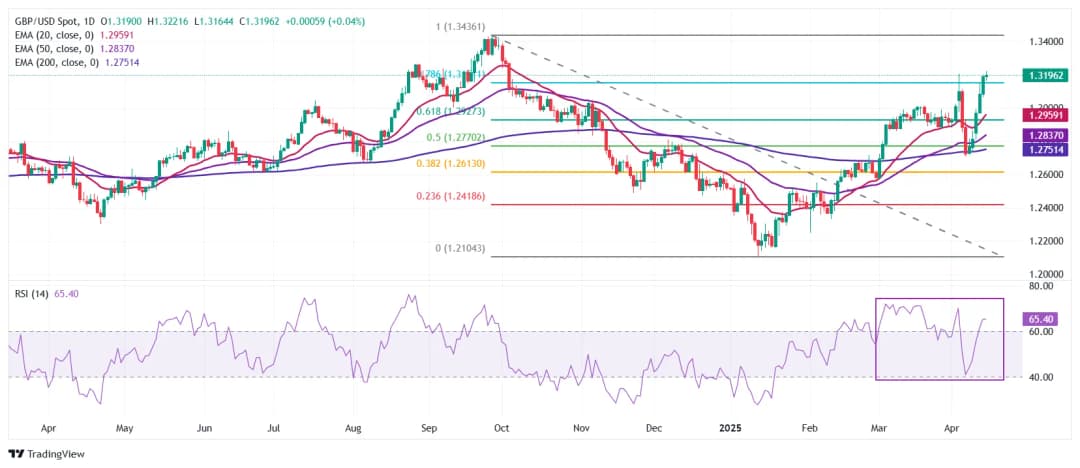The height and width of the screenshot is (468, 1080).
Task: Click the RSI value tag 65.40
Action: click(1040, 319)
